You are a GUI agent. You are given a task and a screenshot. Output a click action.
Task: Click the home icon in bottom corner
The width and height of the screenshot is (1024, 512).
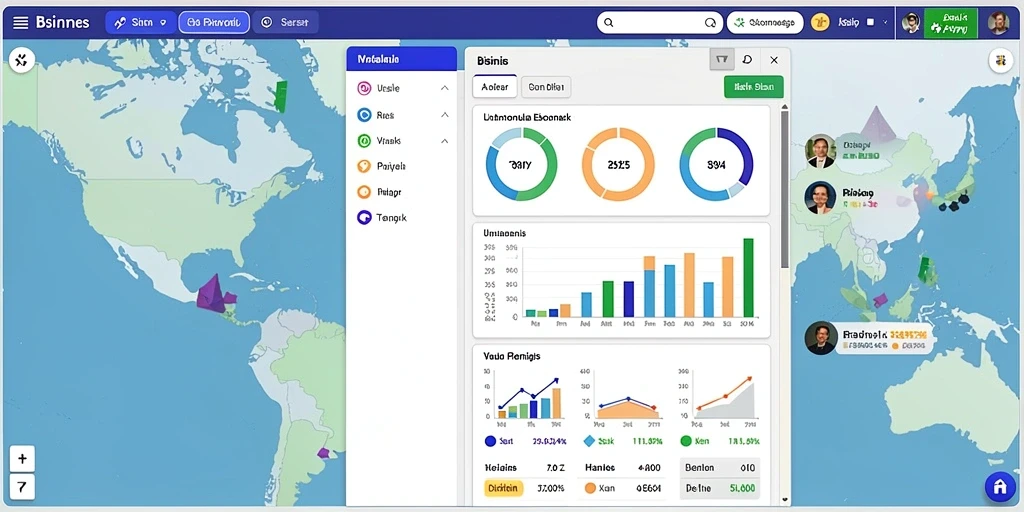[x=1000, y=487]
